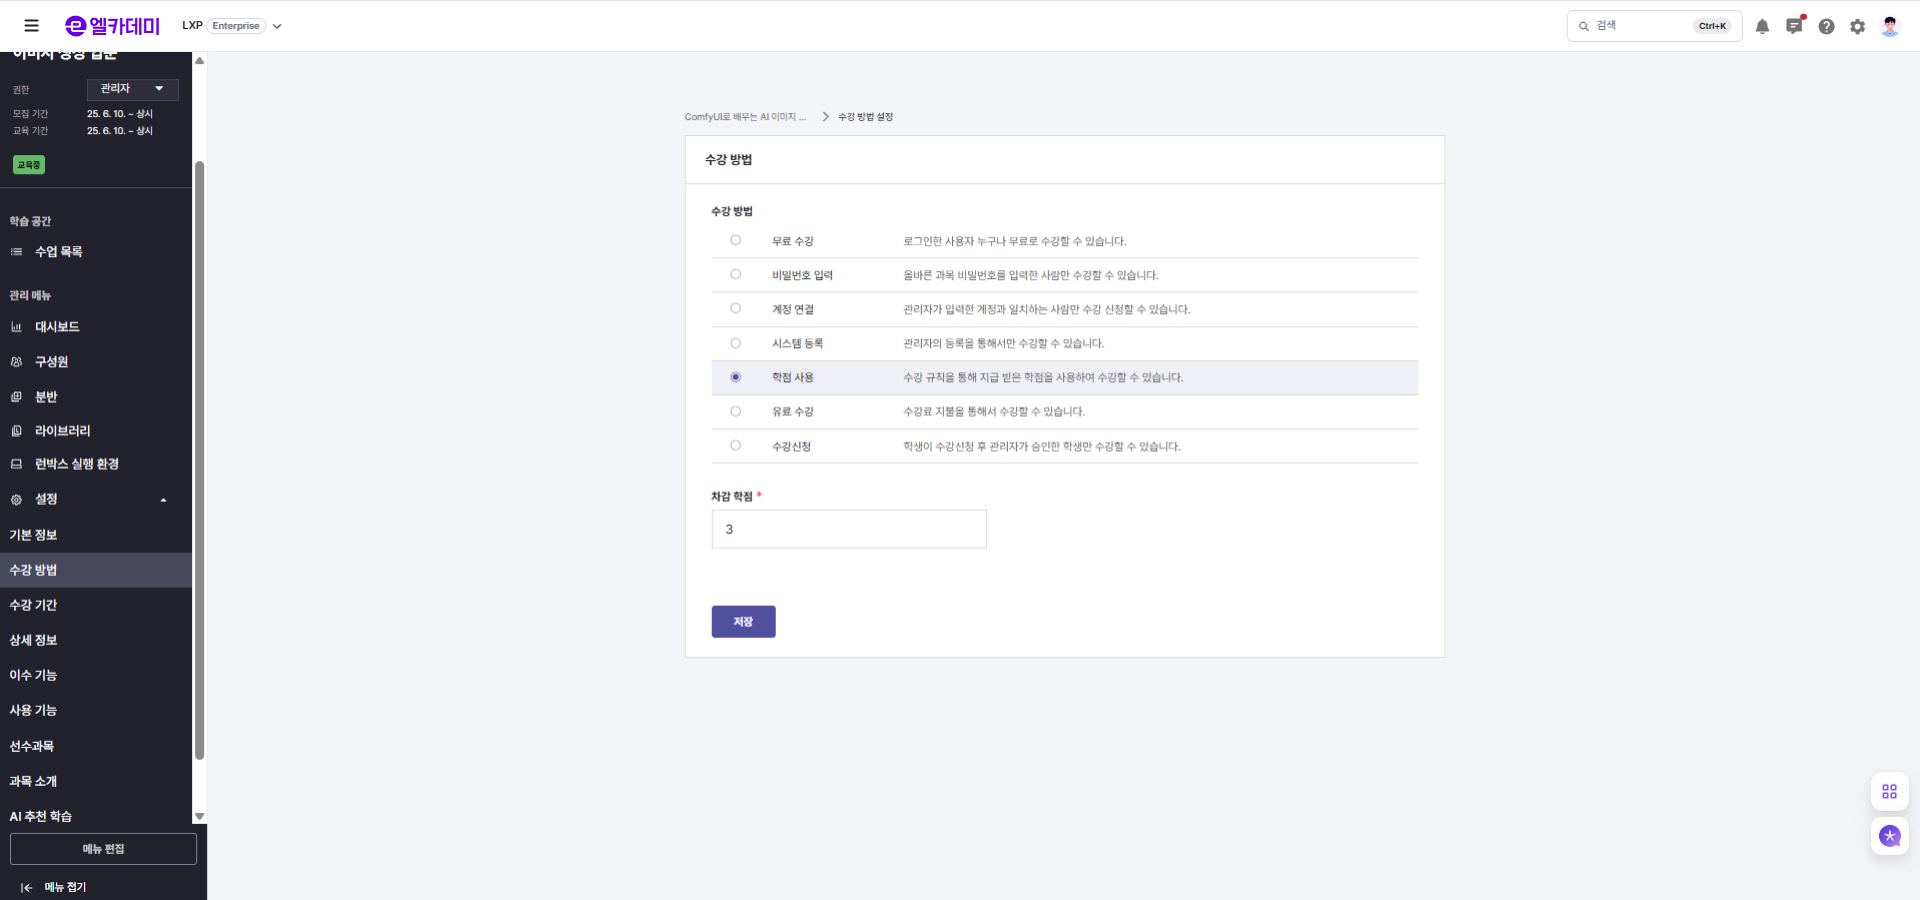Open the help question mark icon
Screen dimensions: 1920x900
pyautogui.click(x=1827, y=27)
